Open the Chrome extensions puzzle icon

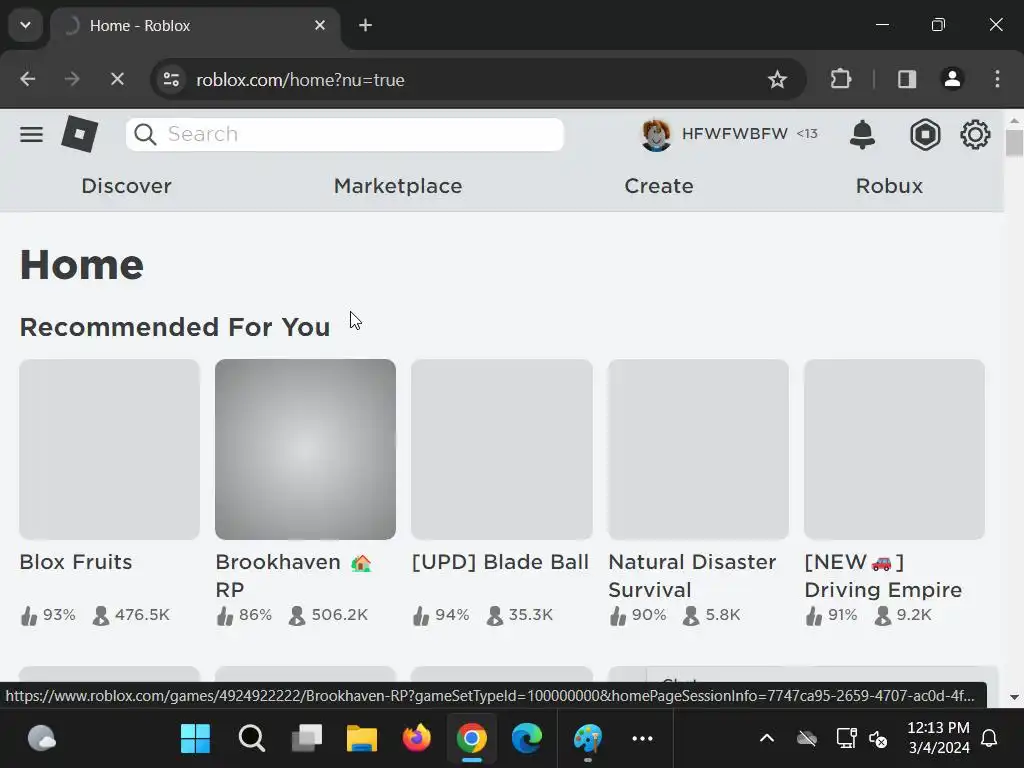coord(840,80)
